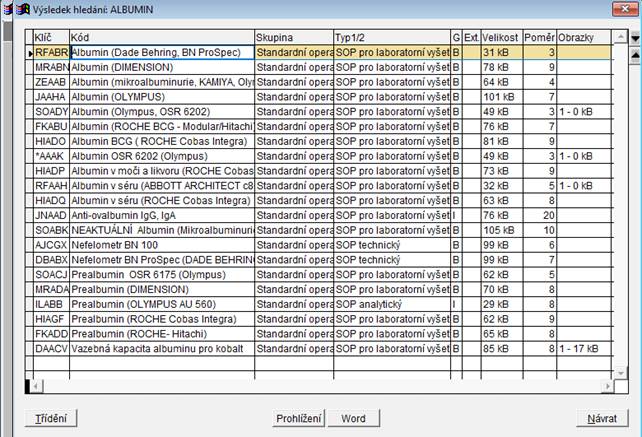The height and width of the screenshot is (437, 642).
Task: Click the Velikost column header
Action: click(501, 37)
